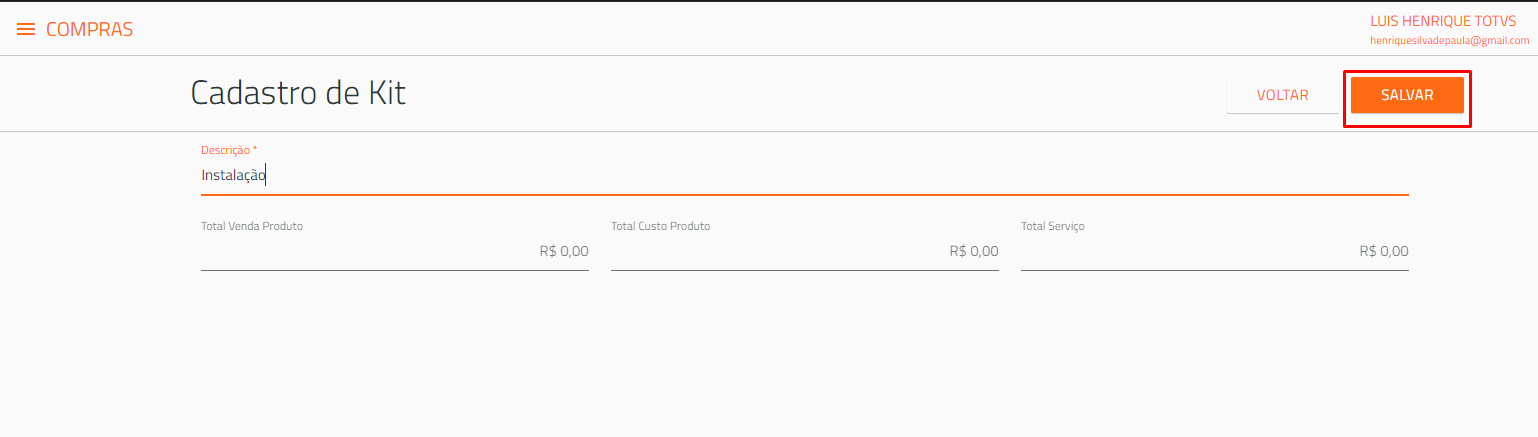1538x437 pixels.
Task: Select the Total Custo Produto field
Action: coord(805,251)
